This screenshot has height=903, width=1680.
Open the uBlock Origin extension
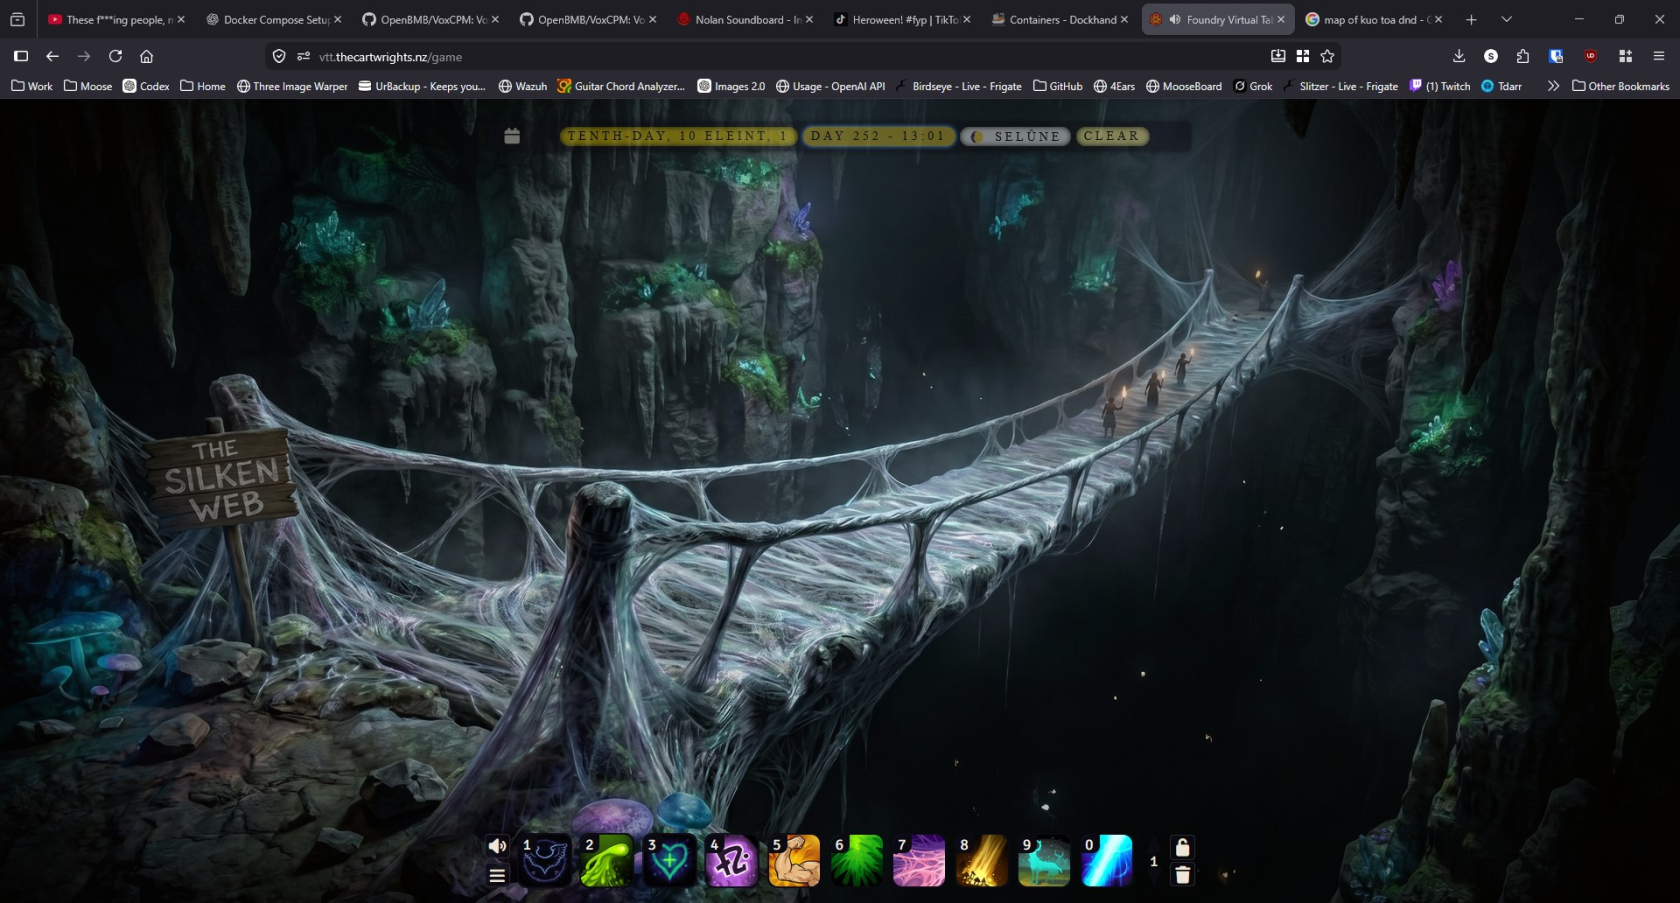point(1591,56)
